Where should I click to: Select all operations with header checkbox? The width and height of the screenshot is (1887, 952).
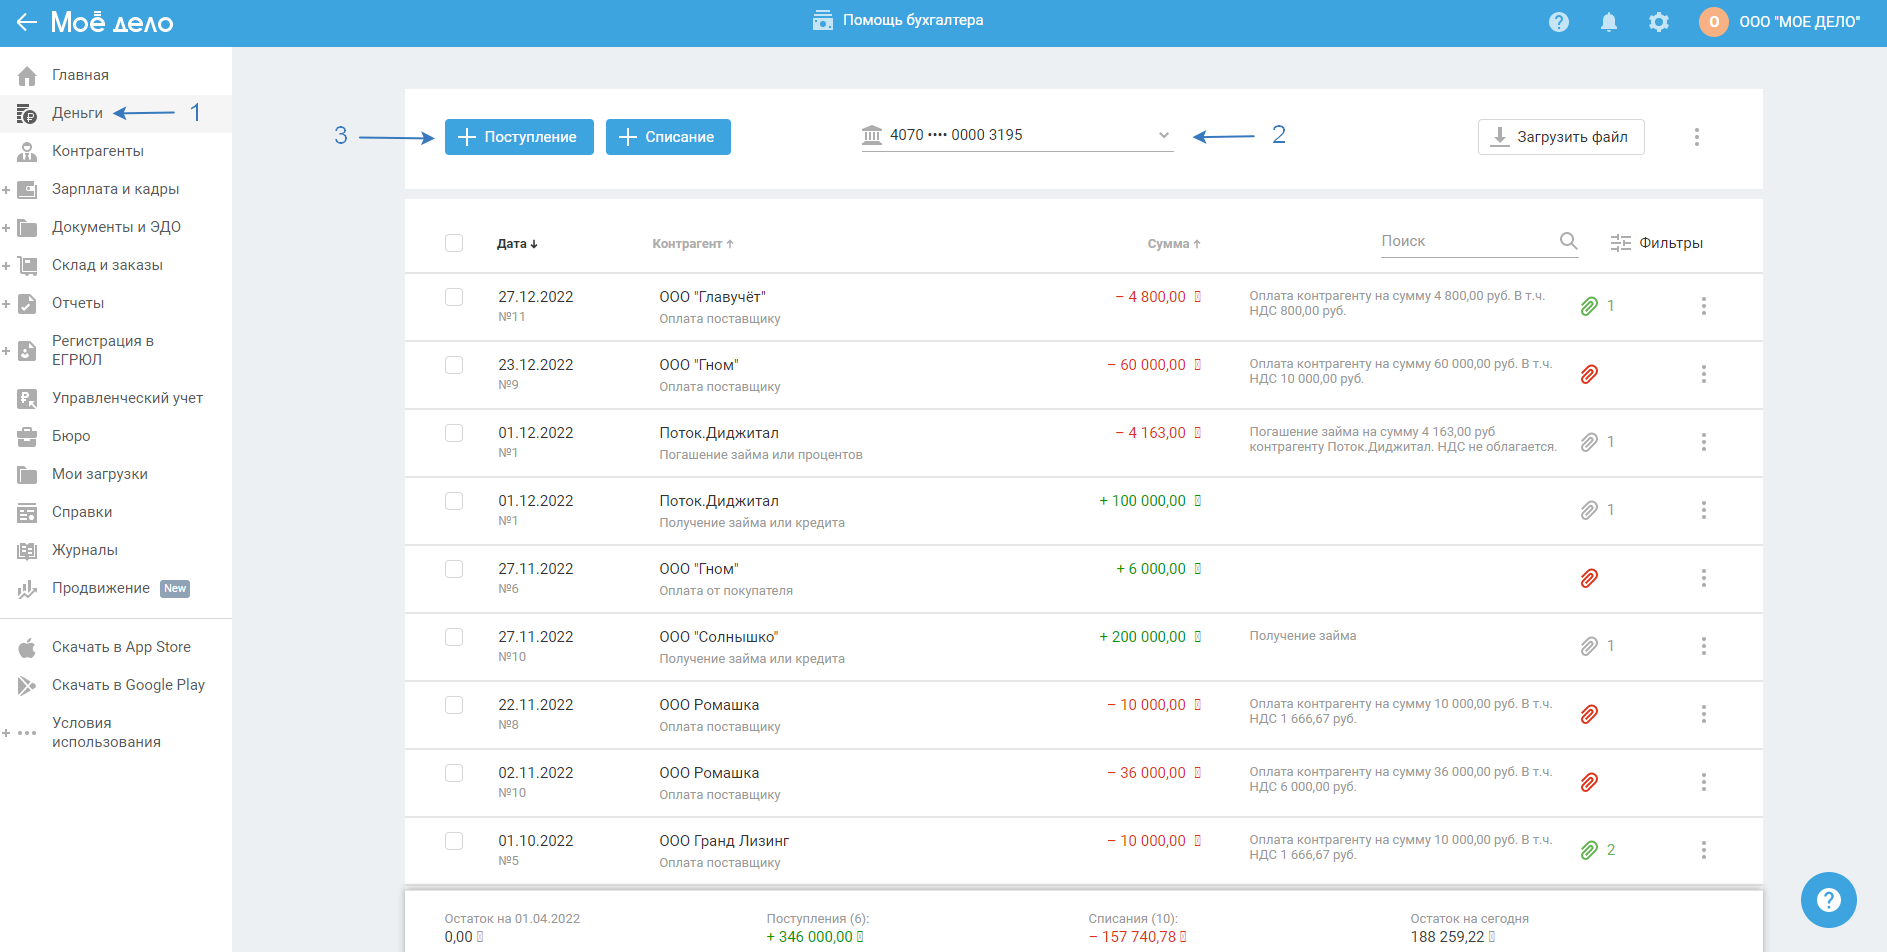pos(454,243)
